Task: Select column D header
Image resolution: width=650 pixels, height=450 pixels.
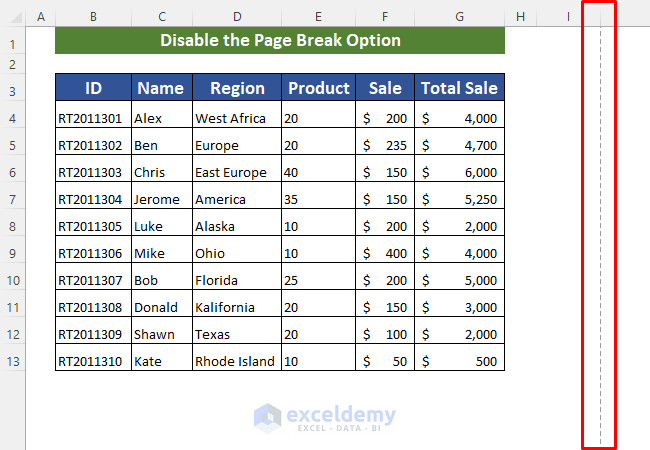Action: tap(237, 17)
